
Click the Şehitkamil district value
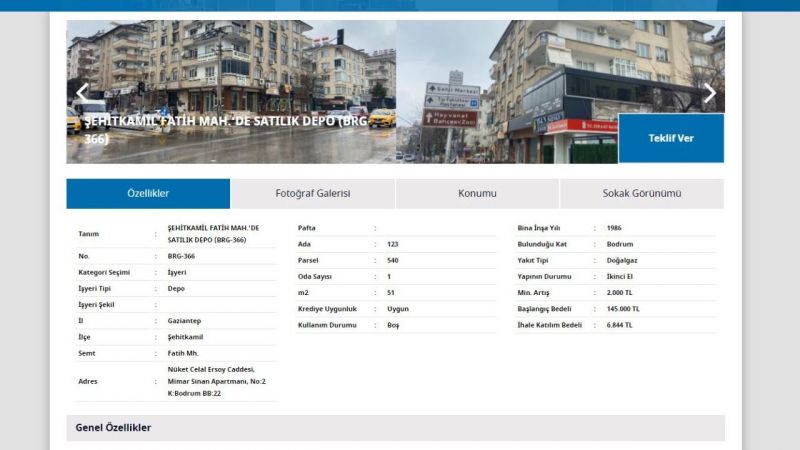coord(185,337)
